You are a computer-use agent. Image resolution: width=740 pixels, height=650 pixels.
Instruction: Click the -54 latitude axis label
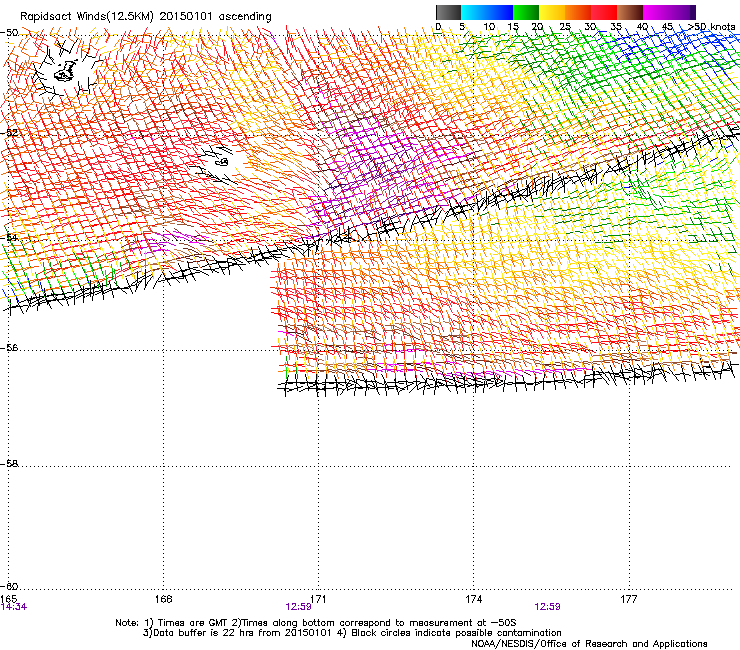pos(9,237)
